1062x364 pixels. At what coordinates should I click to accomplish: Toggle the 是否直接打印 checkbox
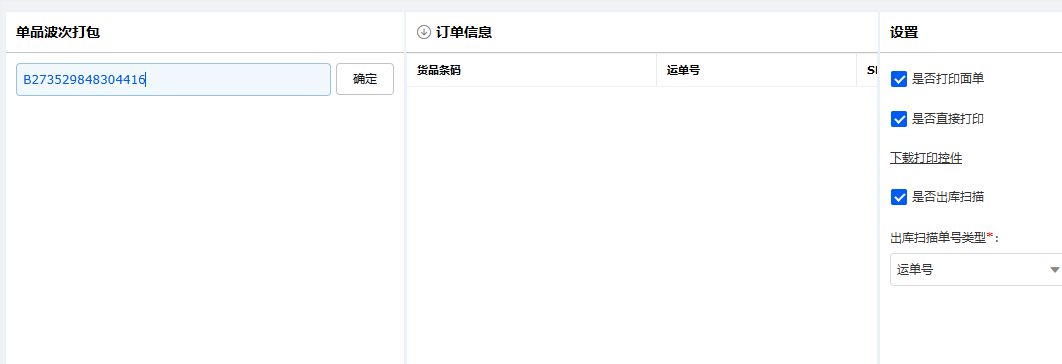pyautogui.click(x=899, y=119)
